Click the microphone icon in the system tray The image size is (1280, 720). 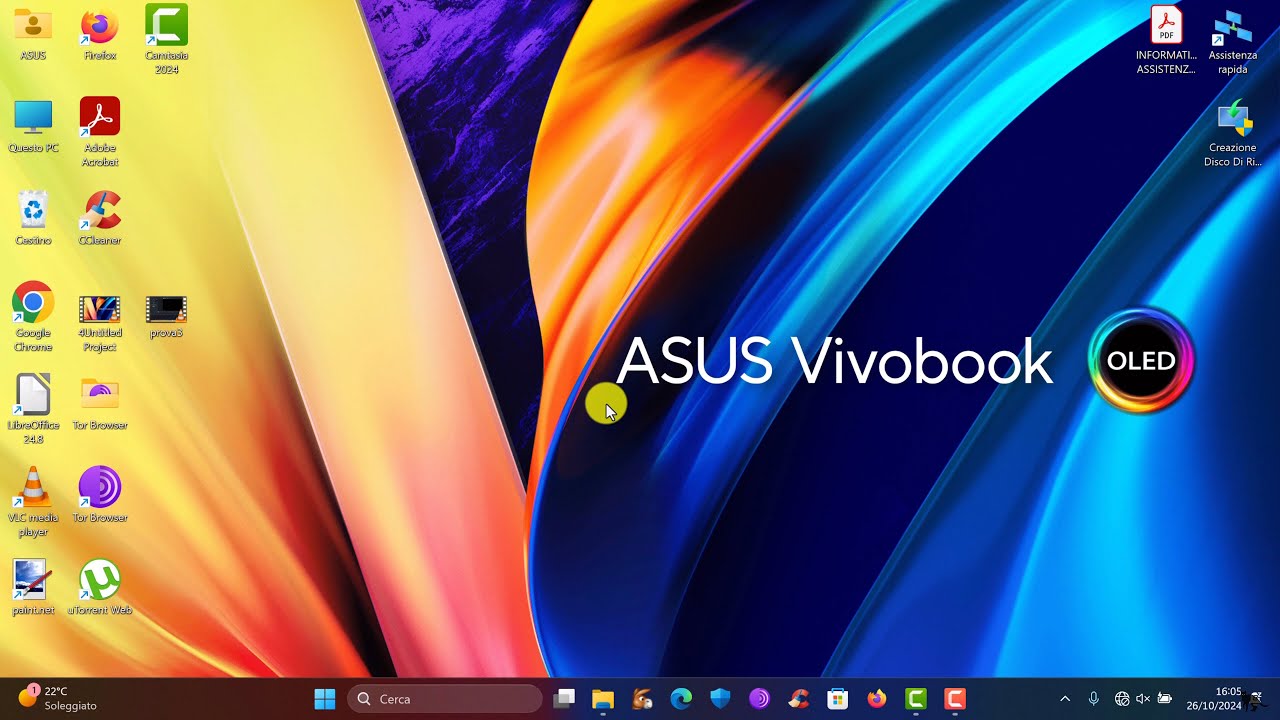[x=1094, y=699]
